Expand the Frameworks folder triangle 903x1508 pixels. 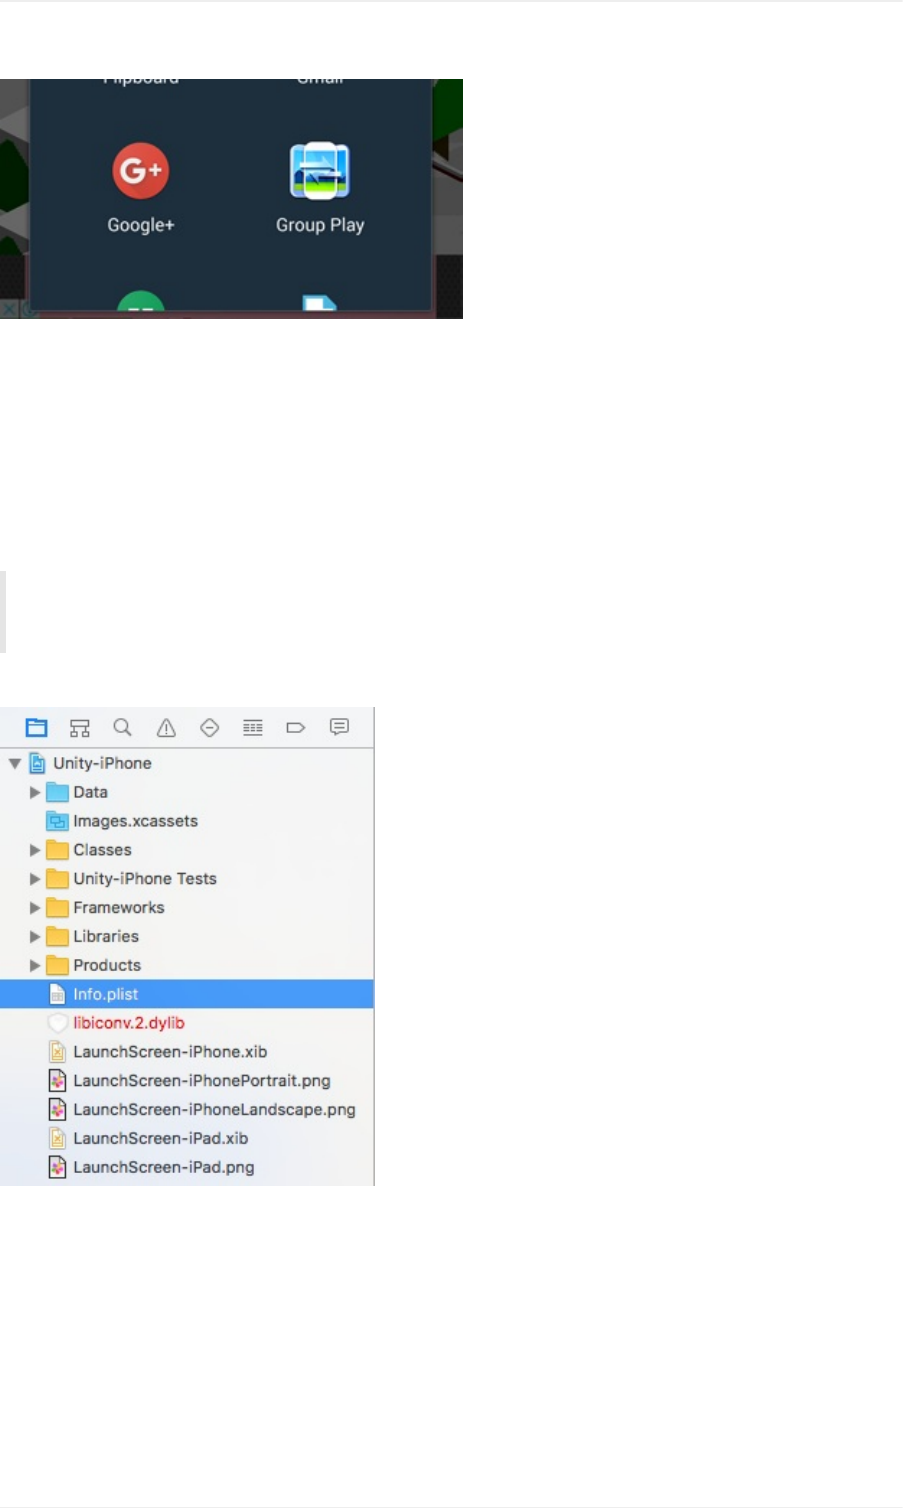pos(35,908)
